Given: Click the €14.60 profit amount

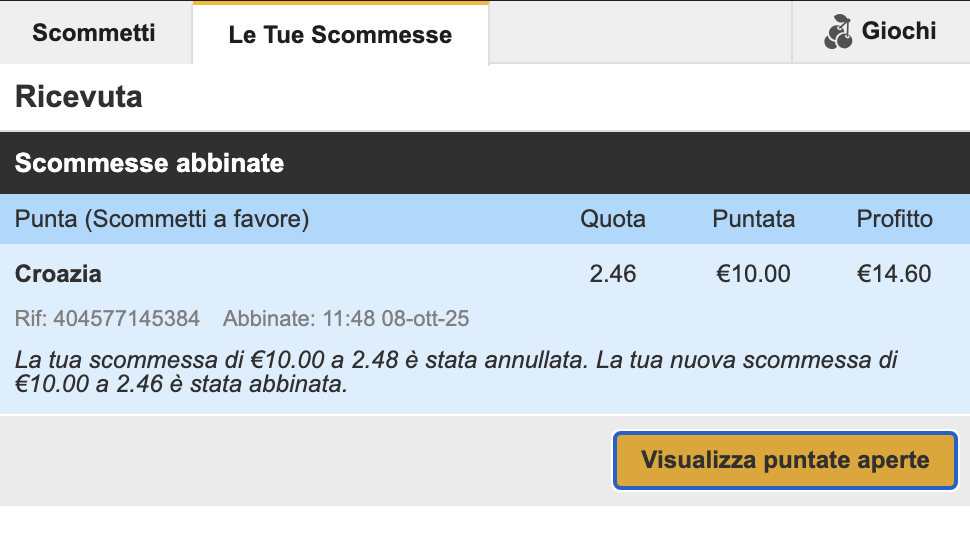Looking at the screenshot, I should (894, 273).
